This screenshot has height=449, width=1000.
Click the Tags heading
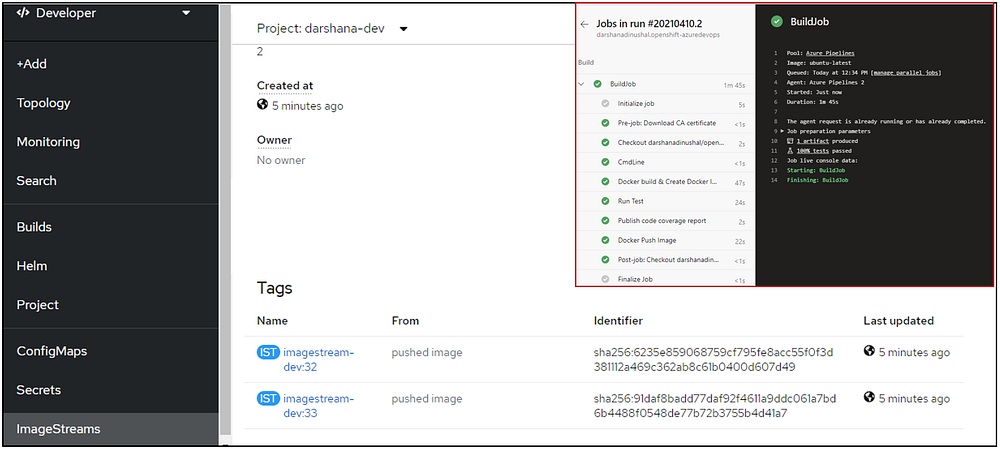click(275, 288)
